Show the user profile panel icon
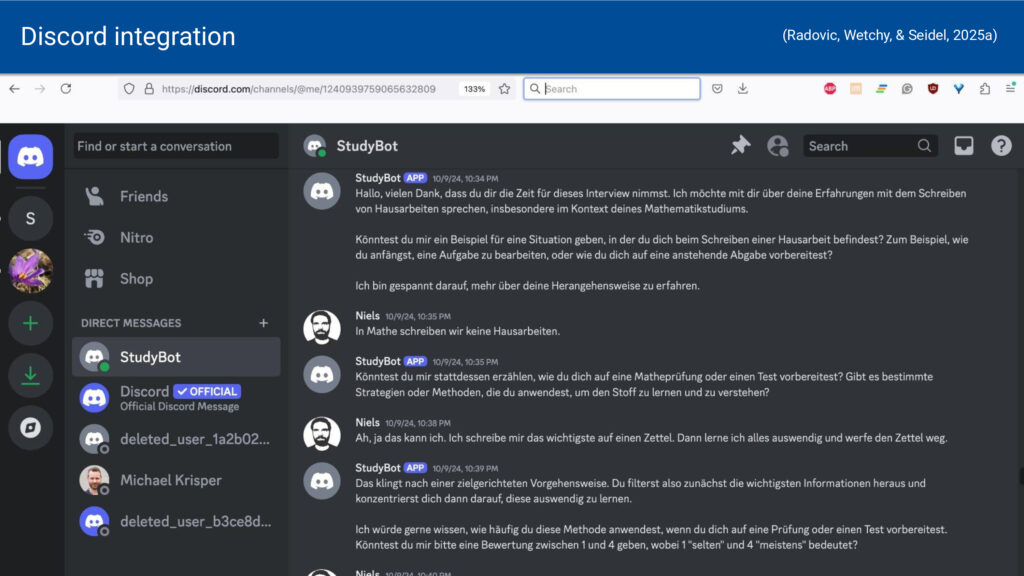The image size is (1024, 576). click(x=778, y=146)
